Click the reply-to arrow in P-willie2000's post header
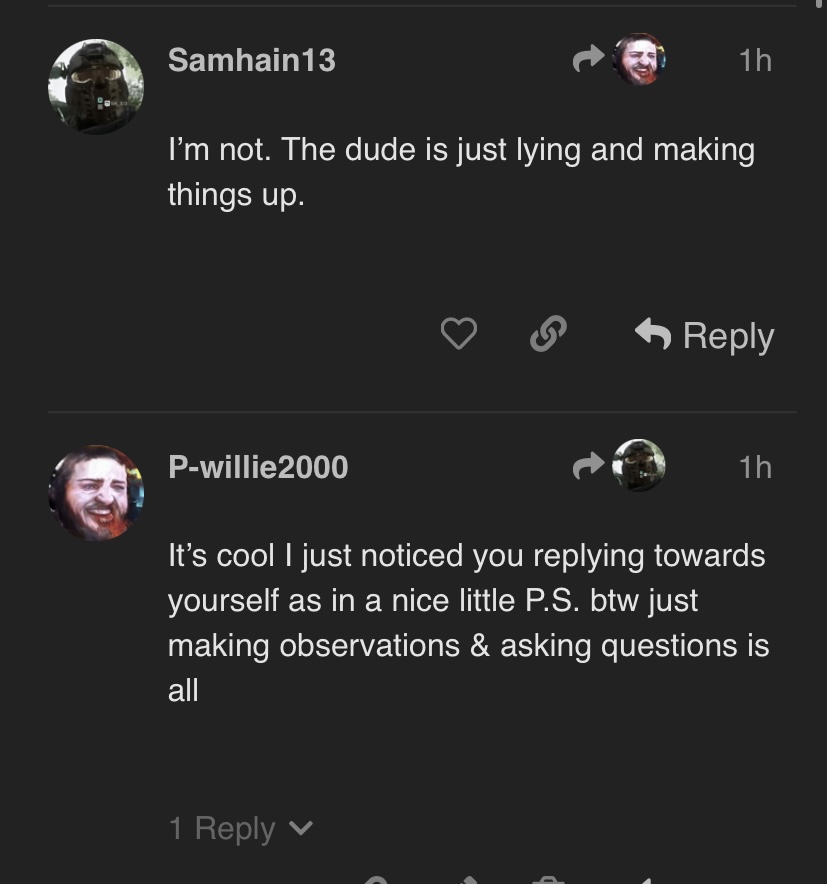Image resolution: width=827 pixels, height=884 pixels. (x=589, y=466)
